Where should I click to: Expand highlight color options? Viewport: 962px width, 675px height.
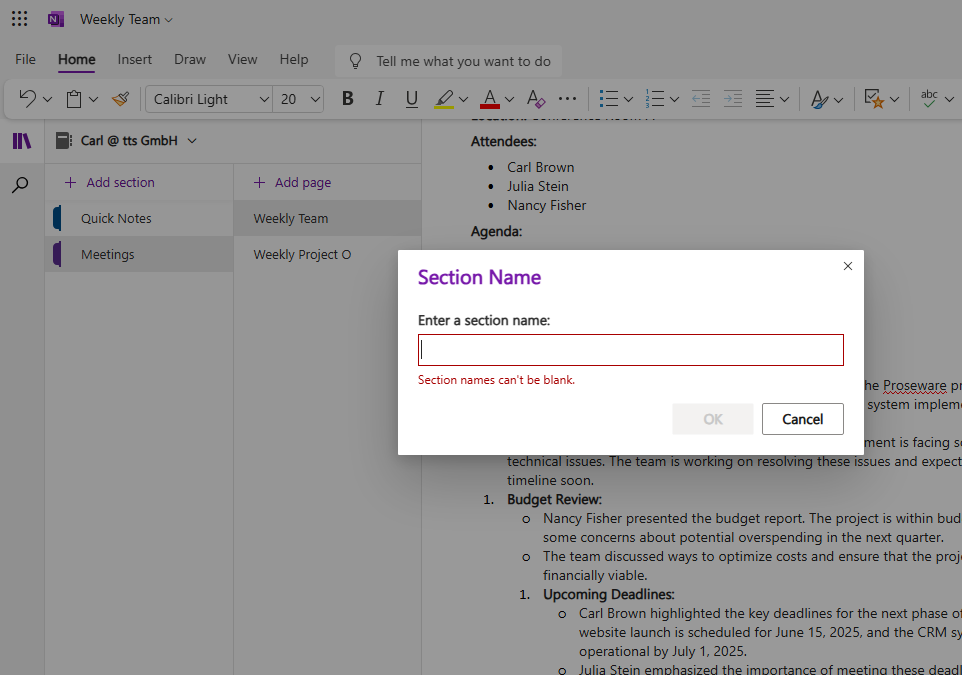pos(463,99)
